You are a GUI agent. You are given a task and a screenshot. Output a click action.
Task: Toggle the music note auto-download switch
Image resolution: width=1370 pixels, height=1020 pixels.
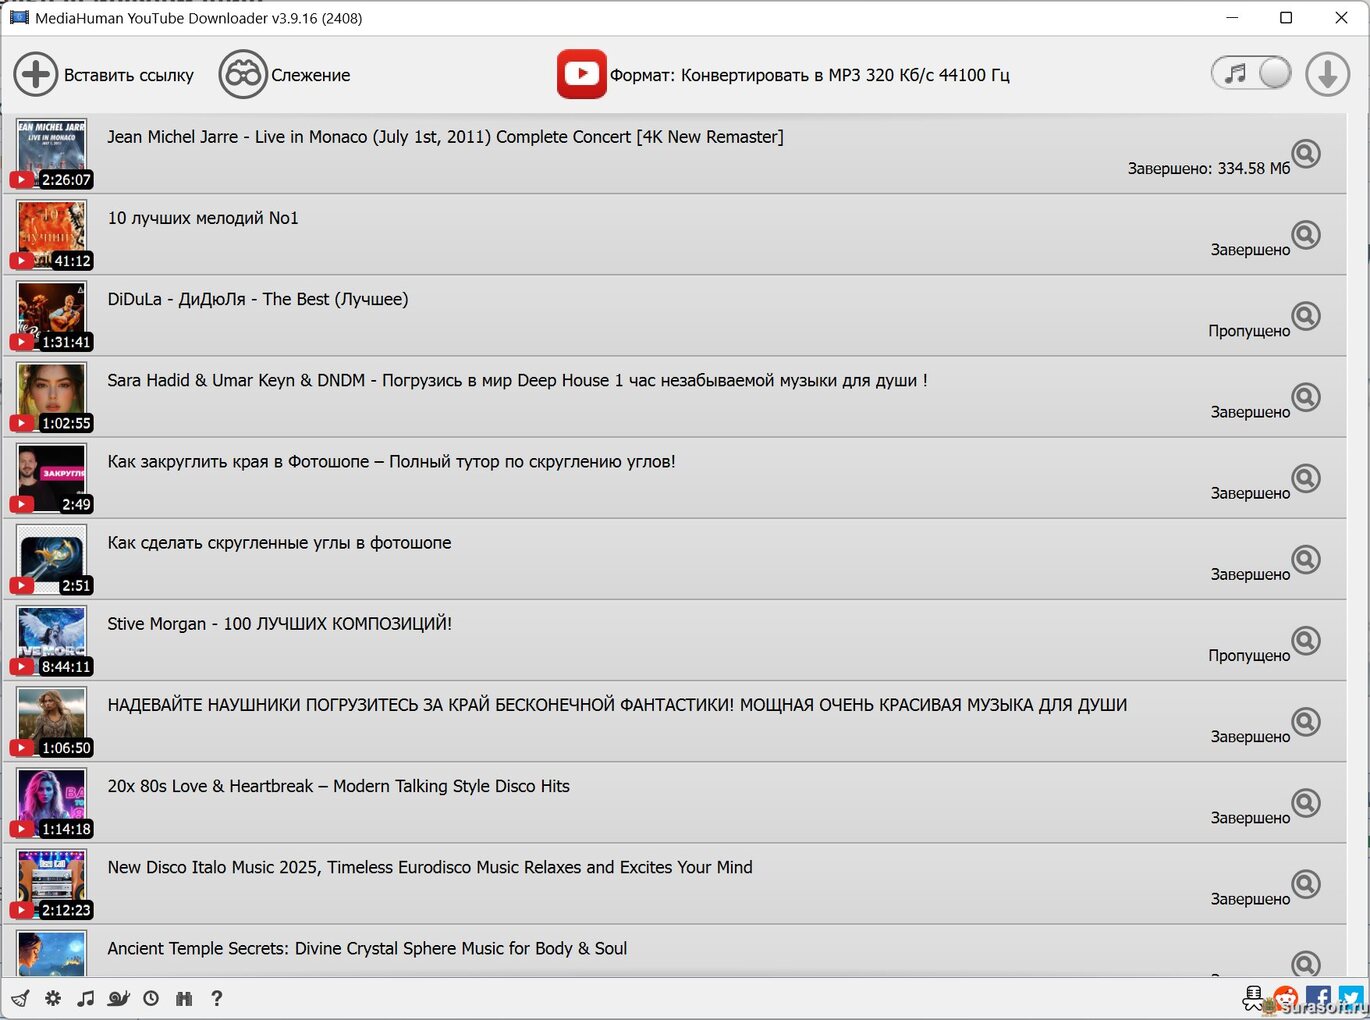pos(1251,73)
